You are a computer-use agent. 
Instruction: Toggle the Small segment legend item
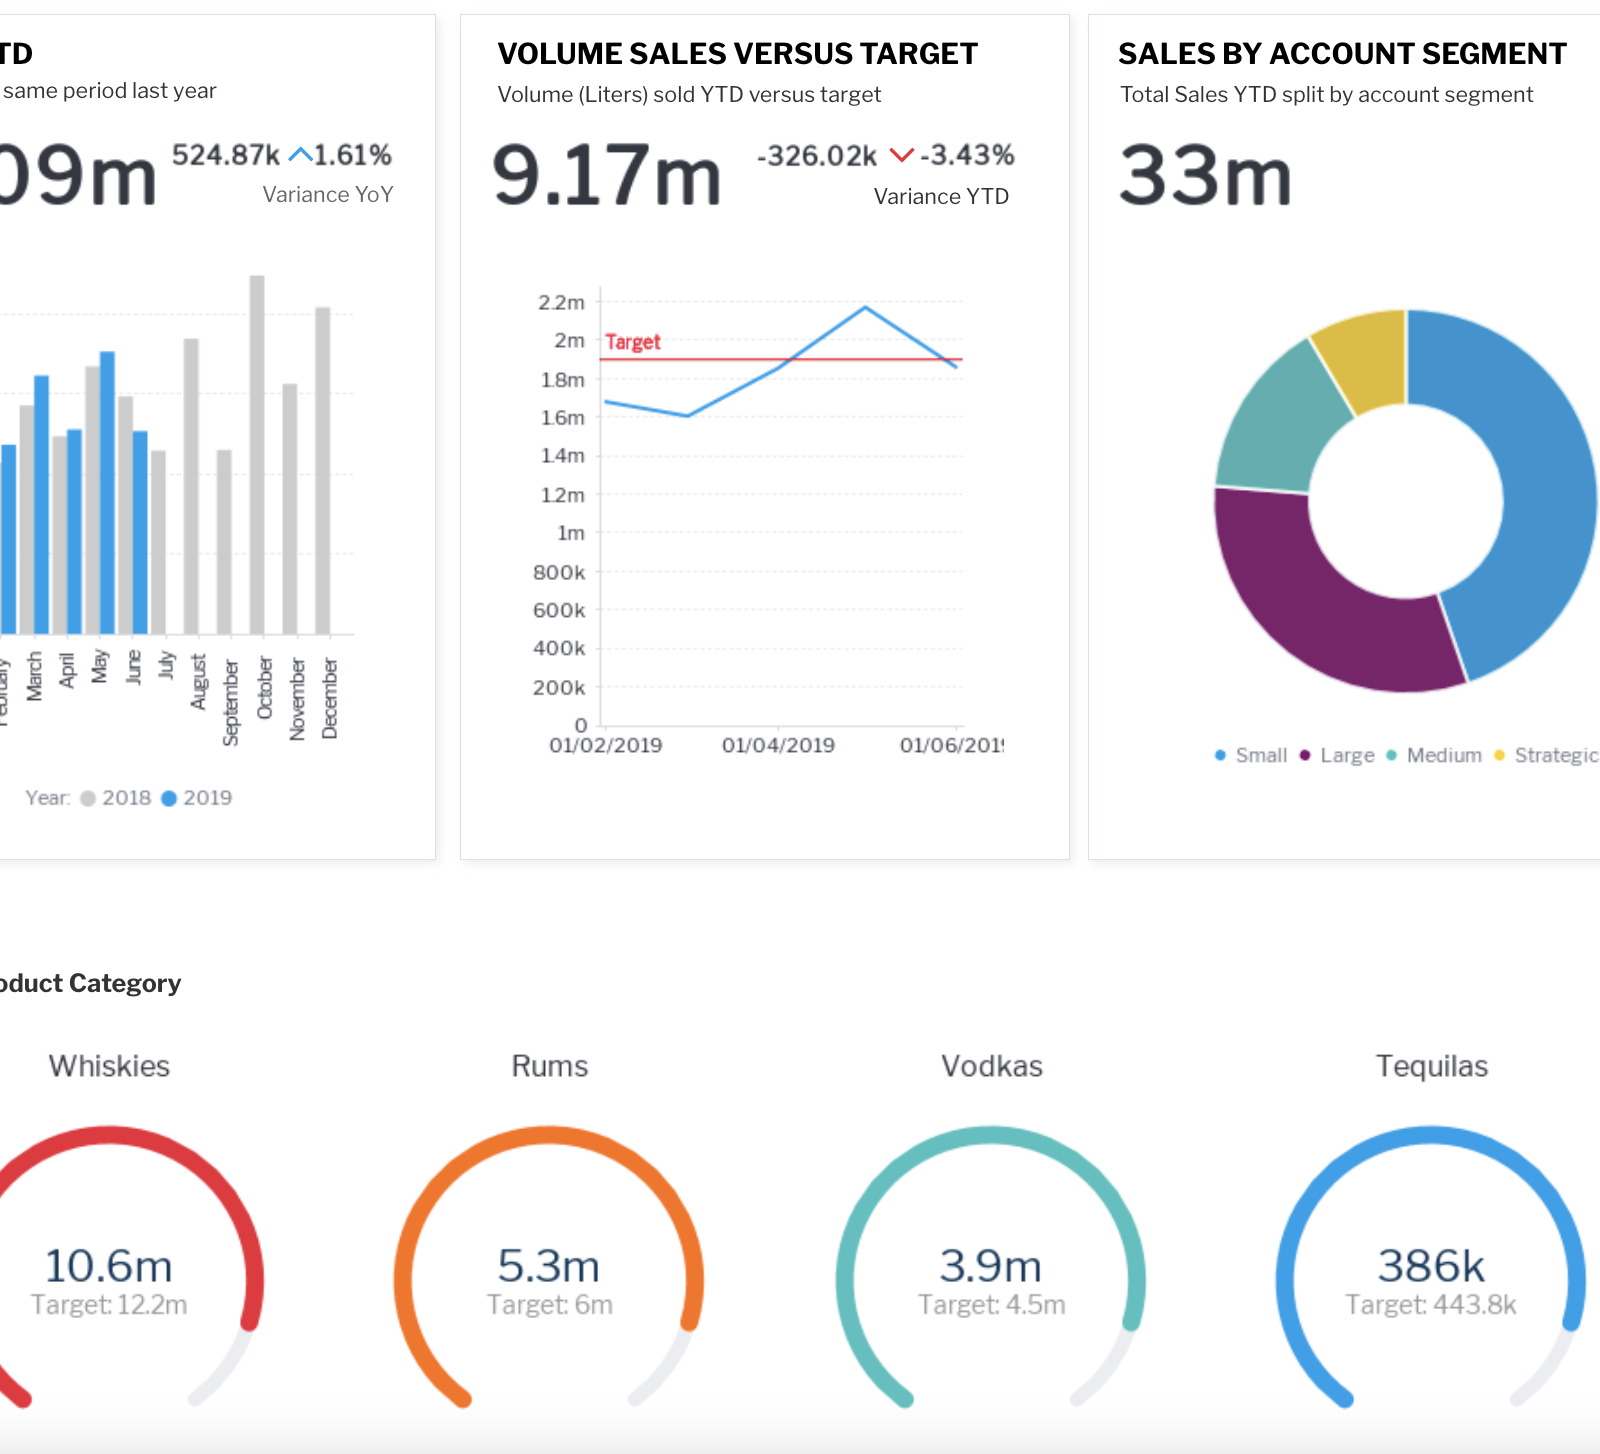[x=1250, y=755]
